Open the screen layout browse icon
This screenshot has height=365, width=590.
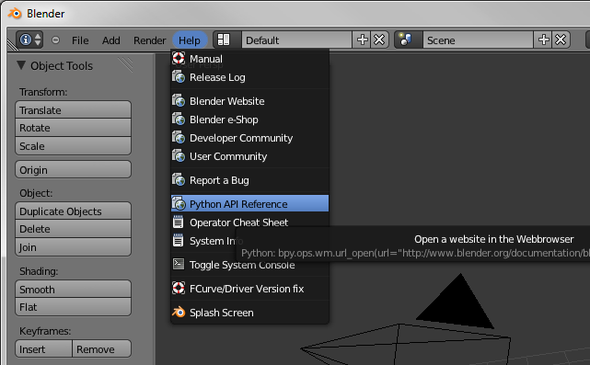(x=224, y=40)
